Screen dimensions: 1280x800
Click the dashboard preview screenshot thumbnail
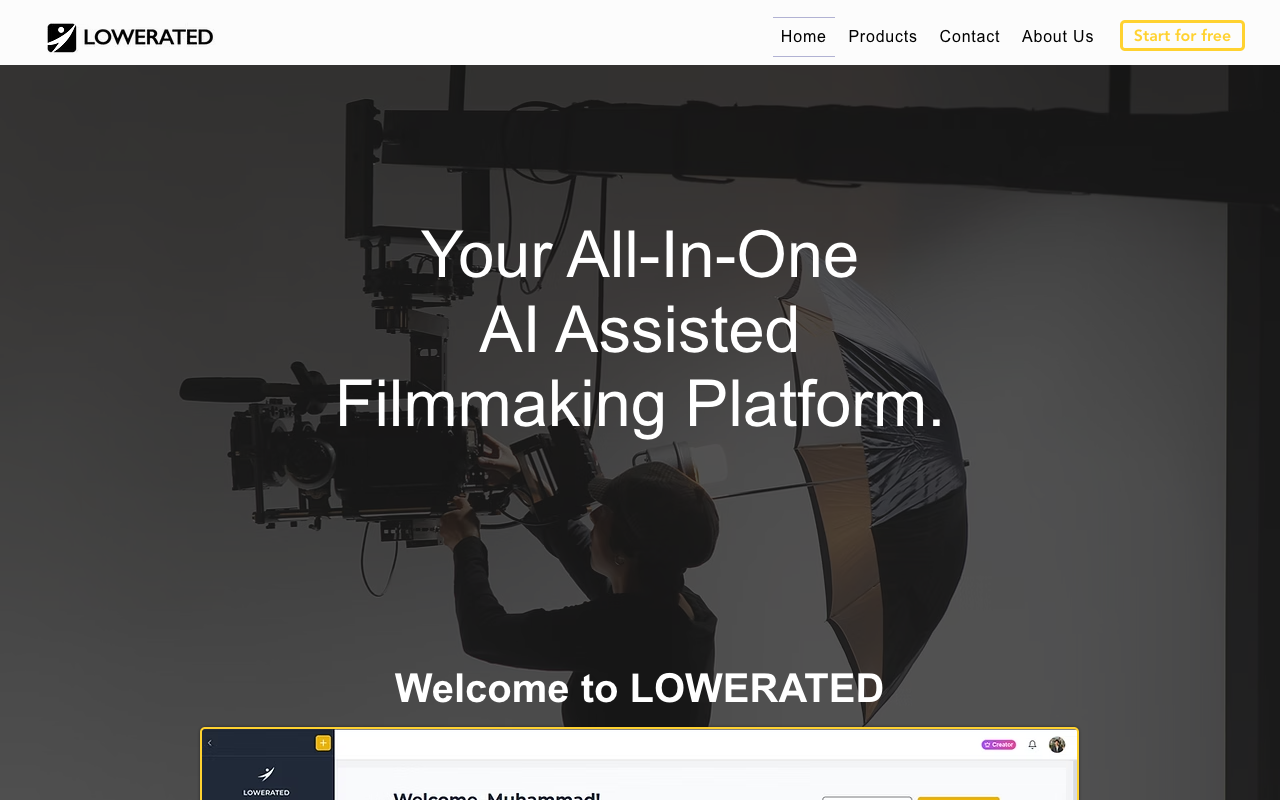pyautogui.click(x=640, y=764)
